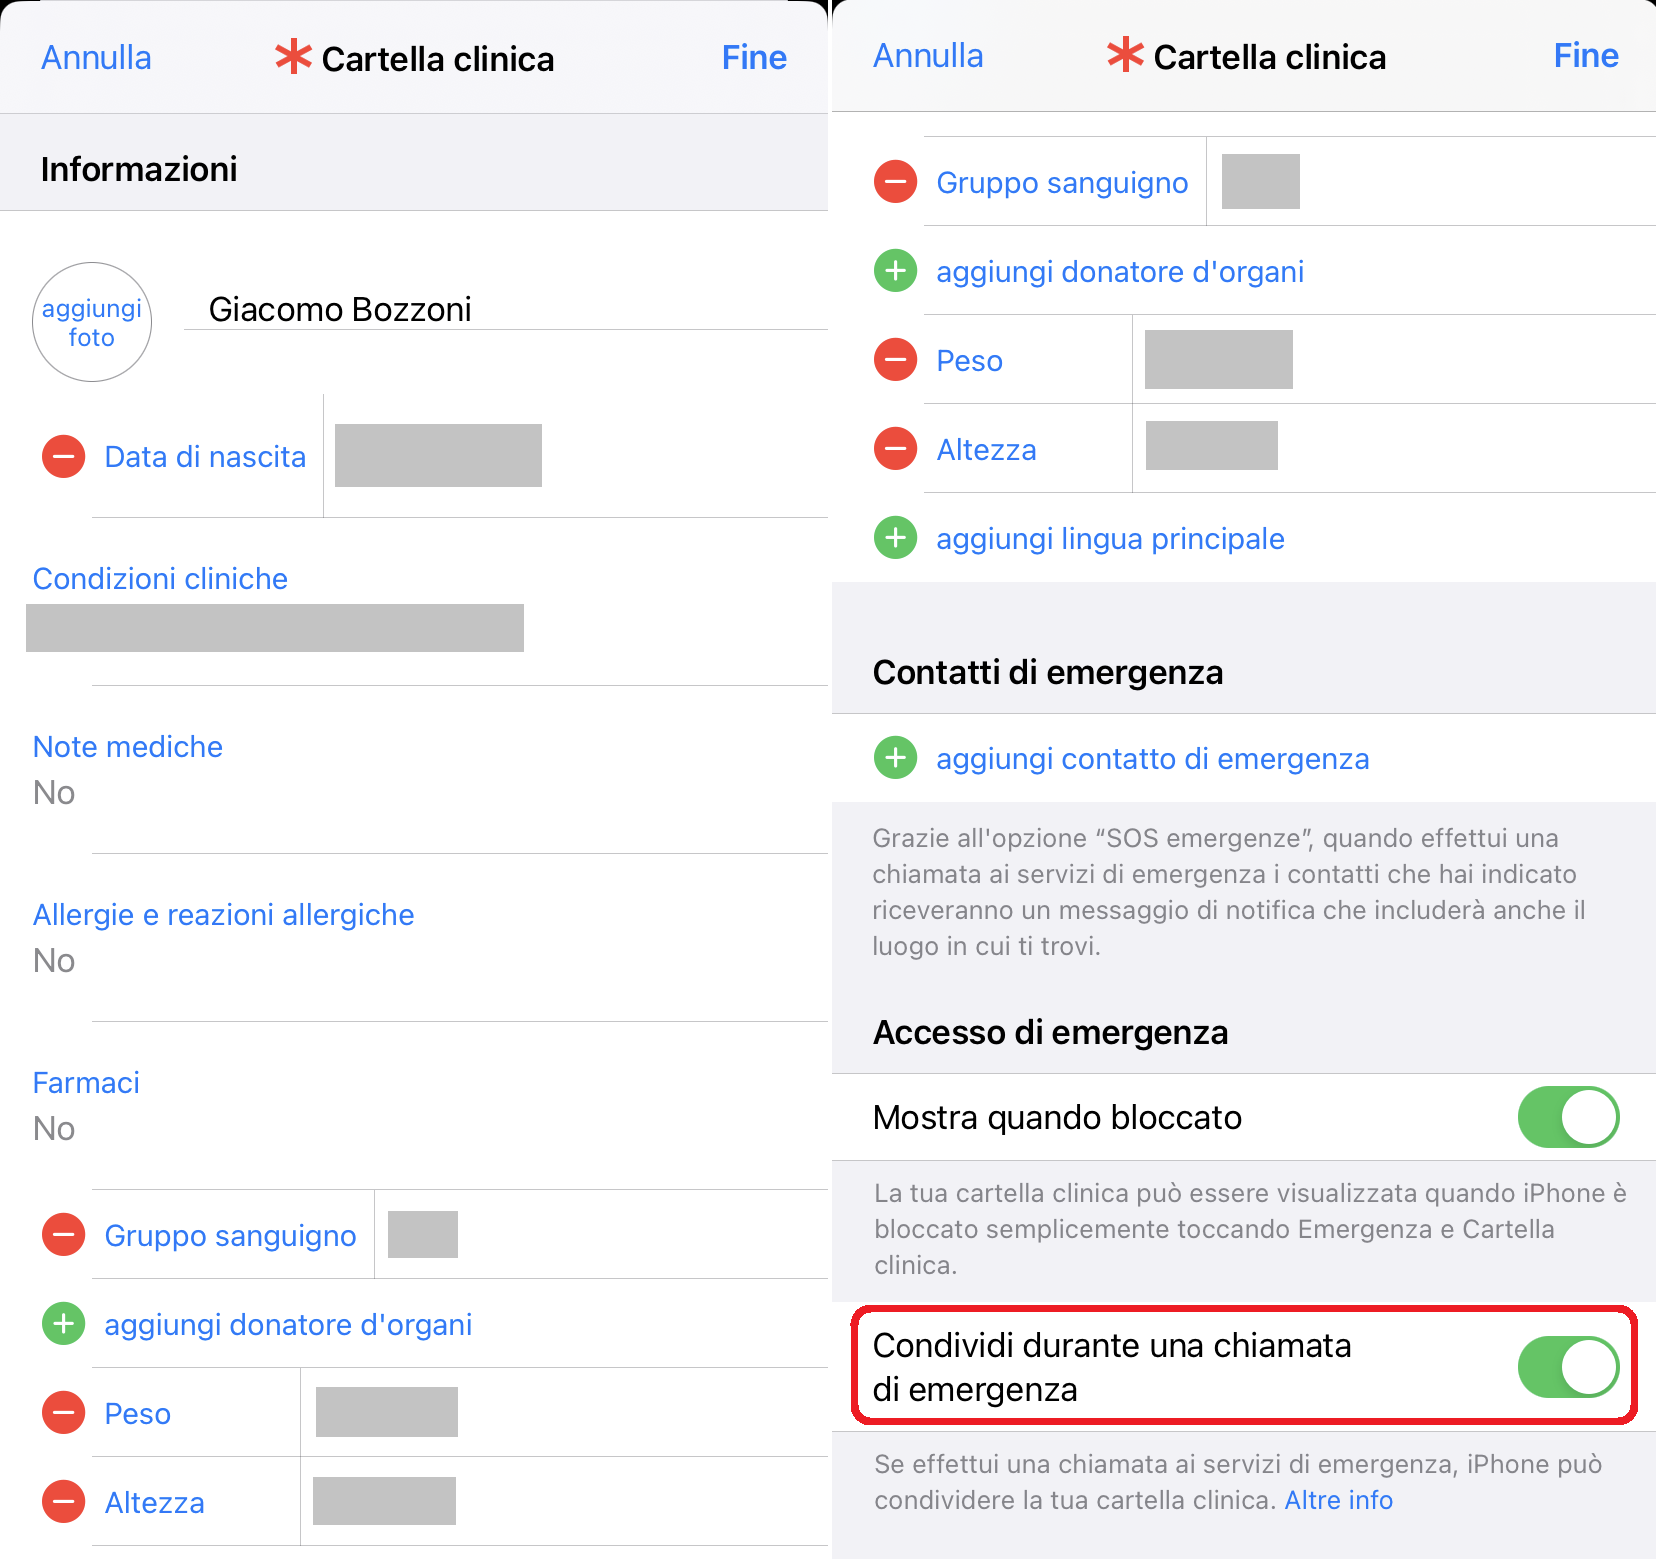Tap green plus for contatto di emergenza
Viewport: 1656px width, 1559px height.
click(895, 758)
